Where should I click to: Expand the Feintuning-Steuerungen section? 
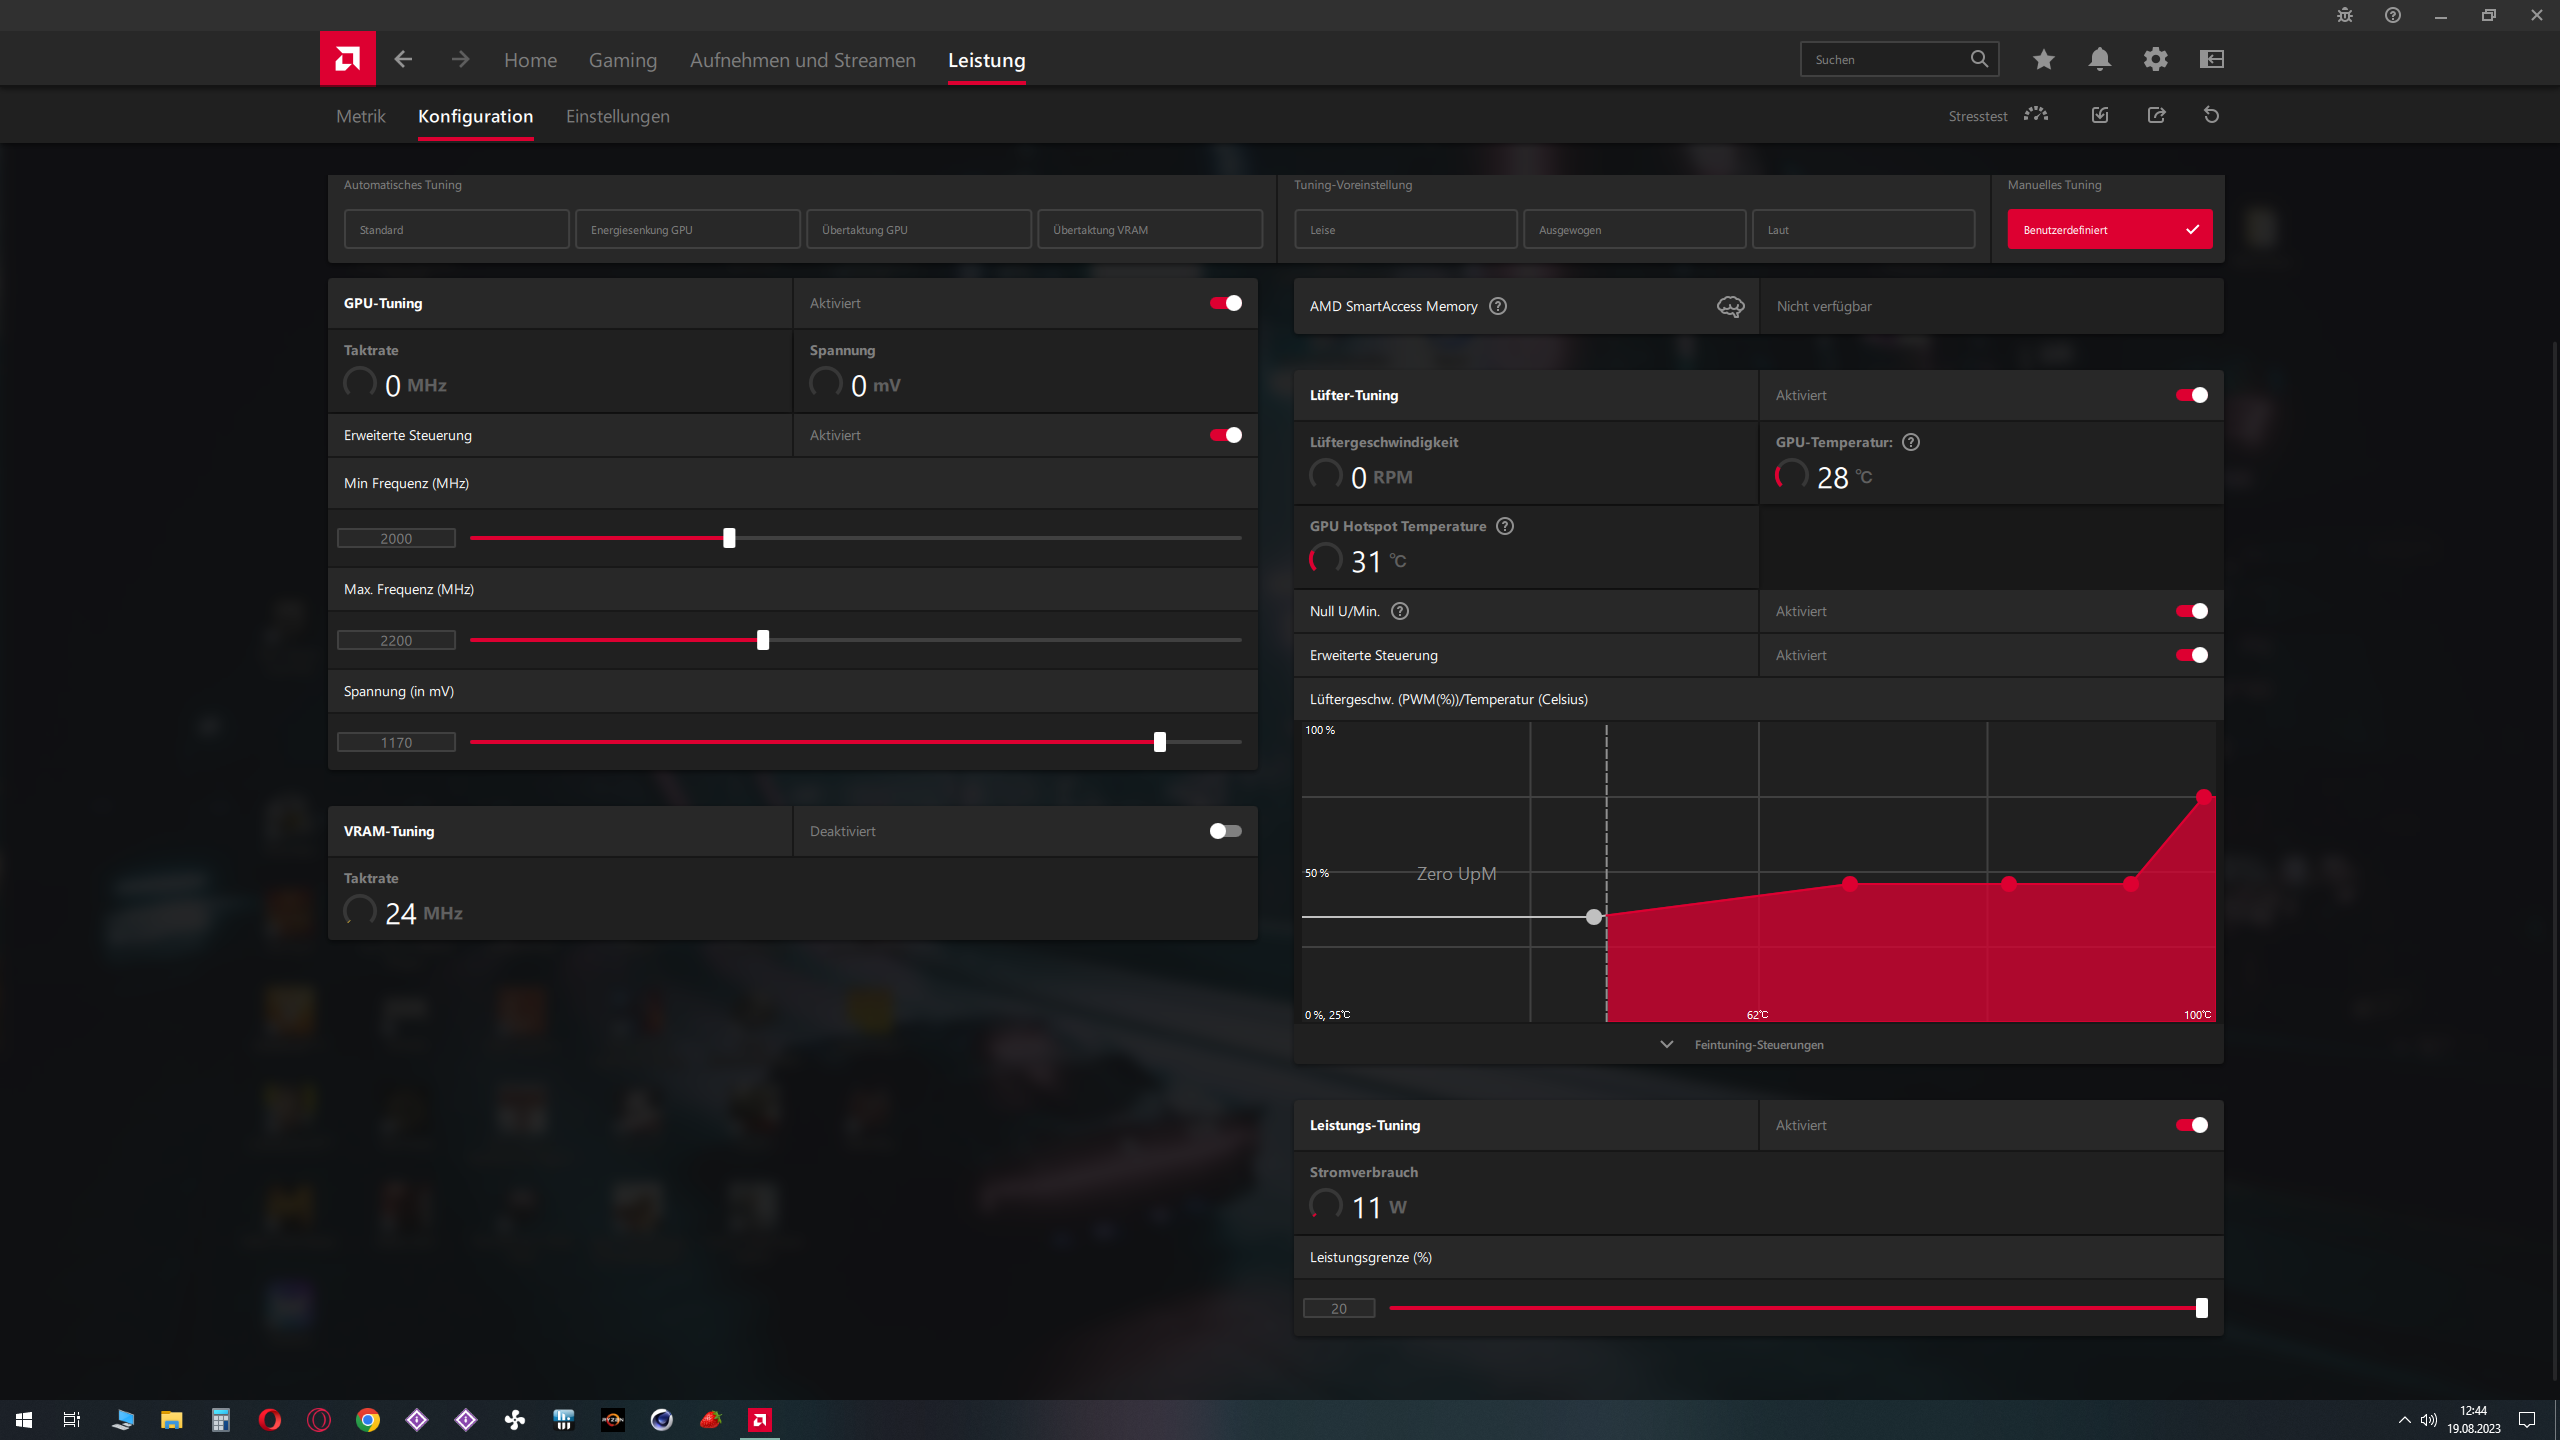click(x=1757, y=1045)
